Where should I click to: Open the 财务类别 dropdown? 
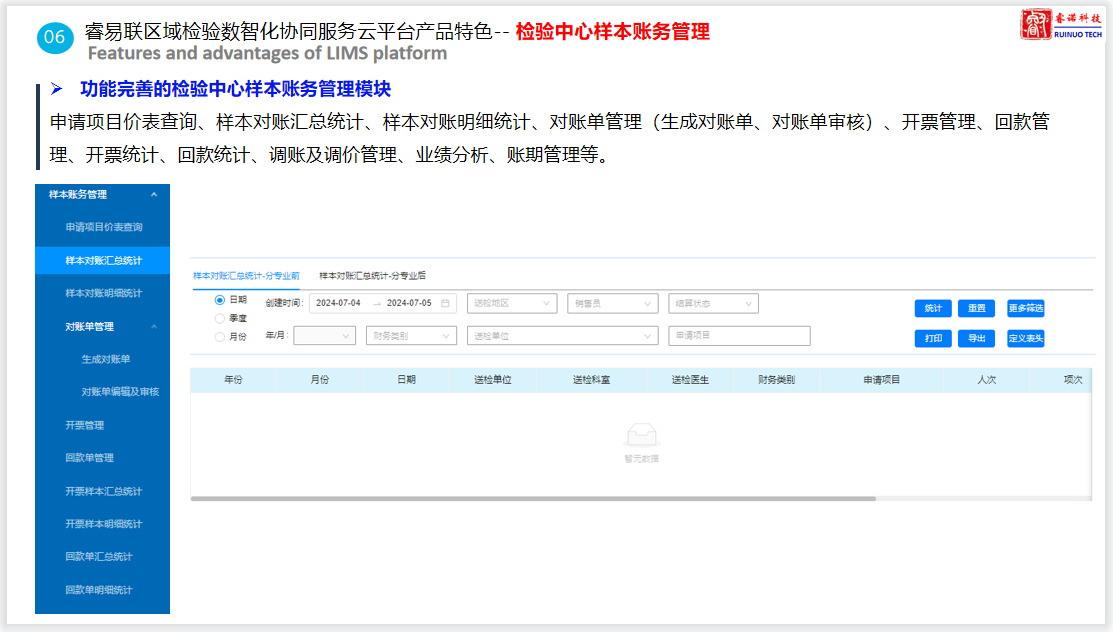click(410, 336)
